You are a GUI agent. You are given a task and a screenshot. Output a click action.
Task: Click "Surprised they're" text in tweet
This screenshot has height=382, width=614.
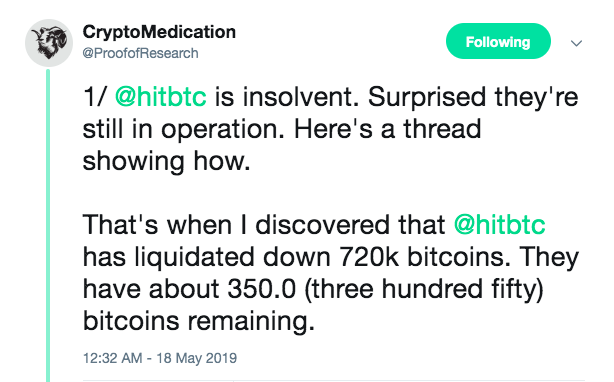473,97
